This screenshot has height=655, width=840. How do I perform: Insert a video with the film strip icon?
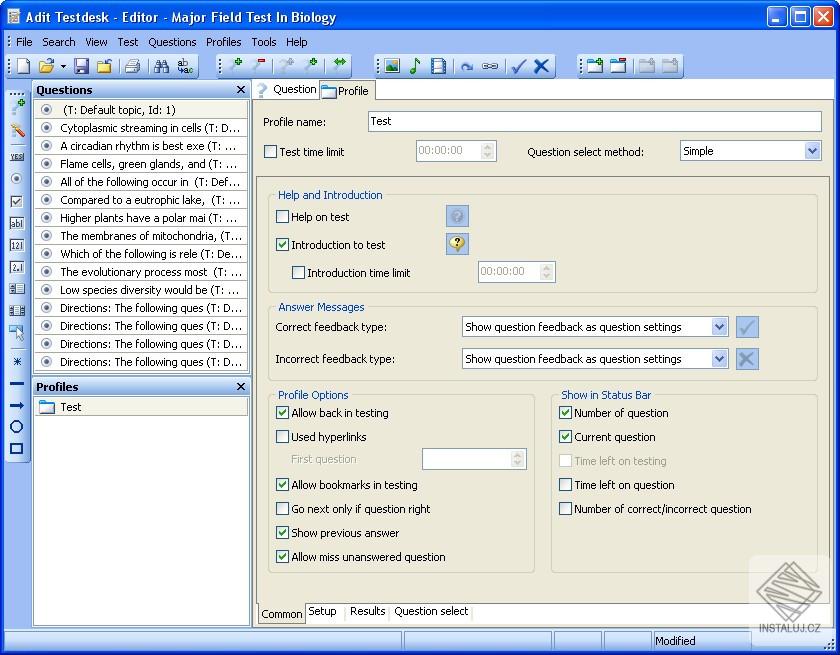pos(438,65)
